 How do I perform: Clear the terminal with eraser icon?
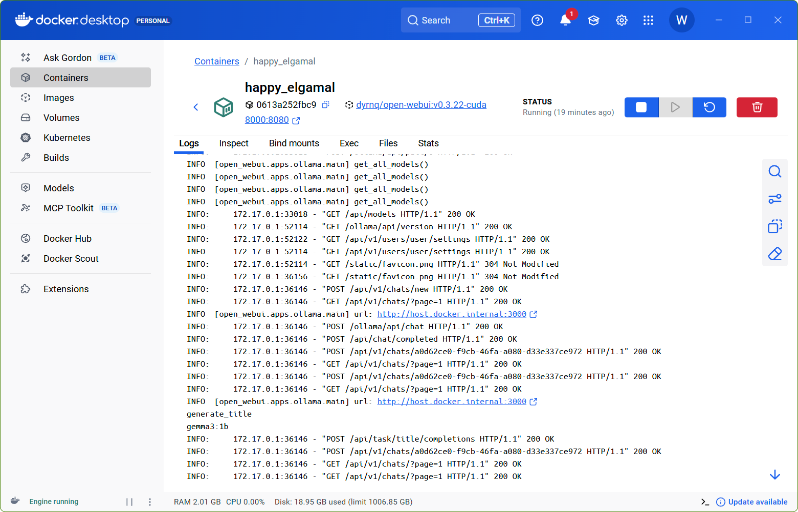tap(774, 254)
